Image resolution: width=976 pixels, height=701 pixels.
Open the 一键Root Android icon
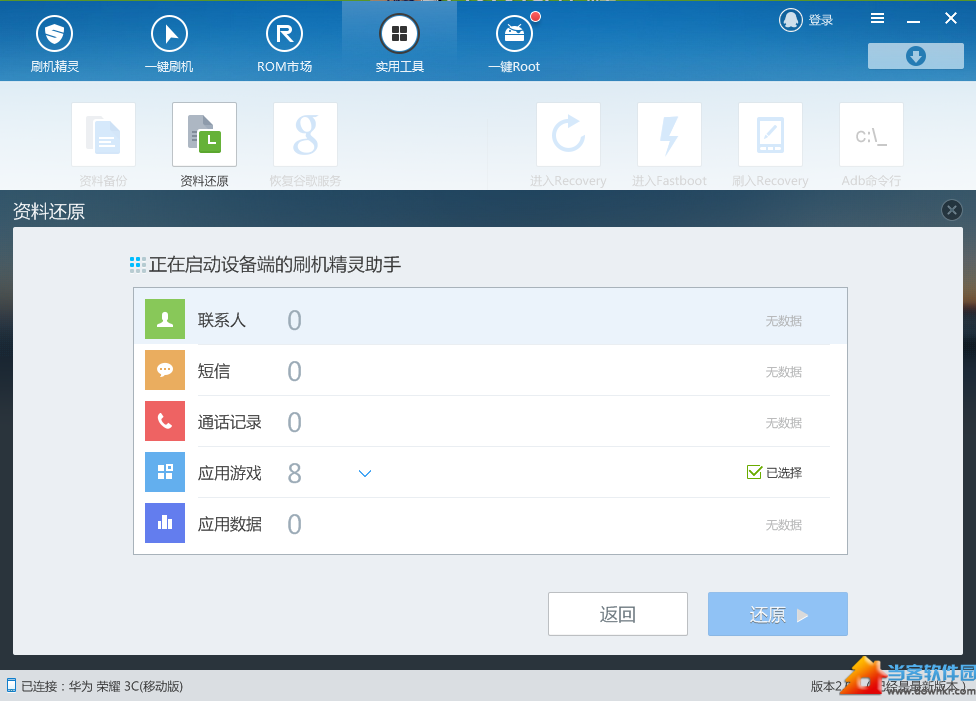(x=514, y=35)
